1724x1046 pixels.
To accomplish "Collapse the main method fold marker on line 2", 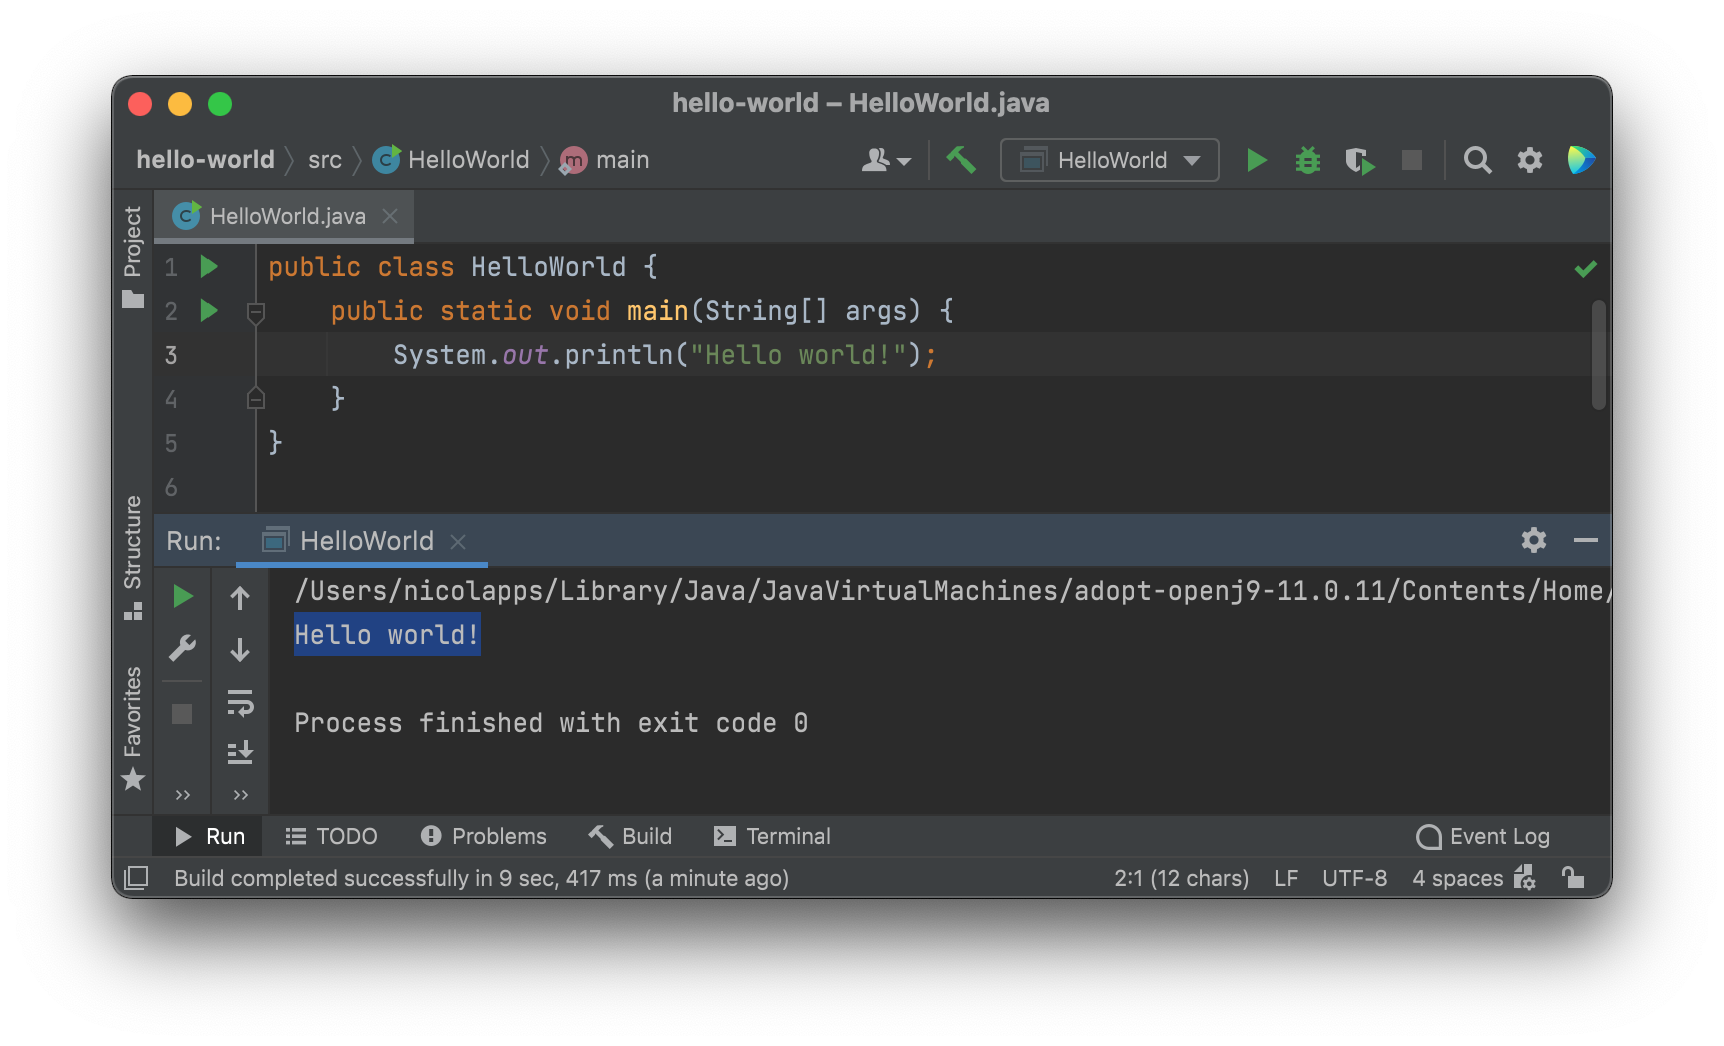I will (x=256, y=313).
